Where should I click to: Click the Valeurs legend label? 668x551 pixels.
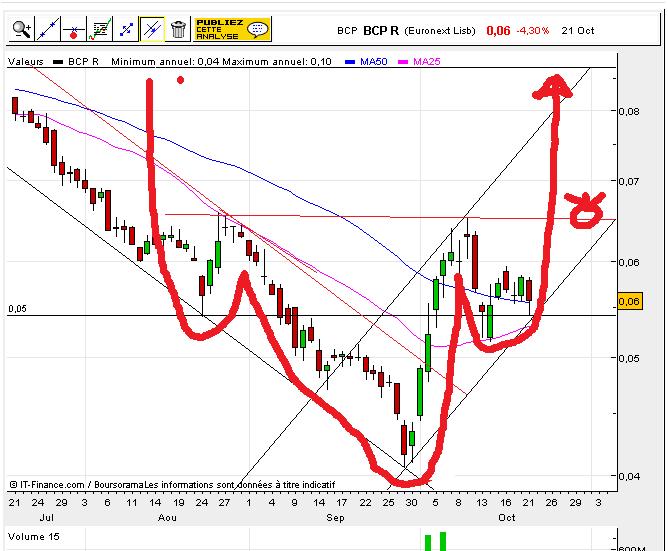coord(26,62)
